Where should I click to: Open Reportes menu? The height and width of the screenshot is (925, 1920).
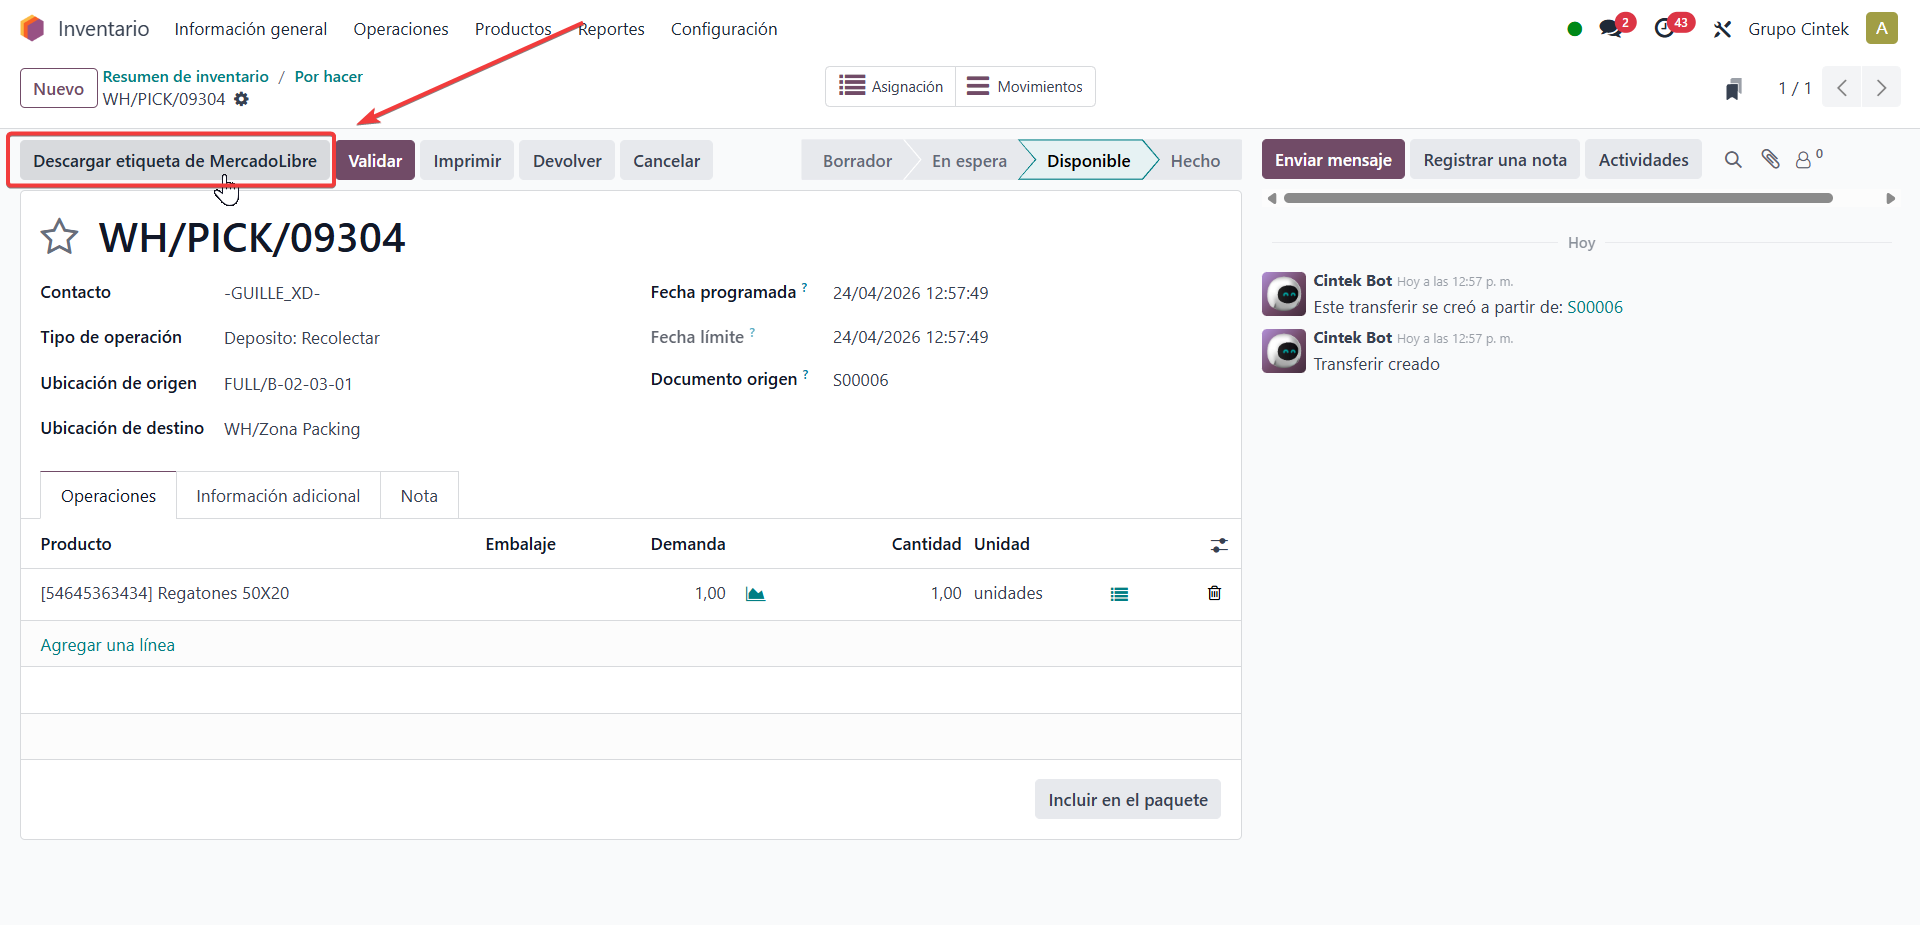(611, 29)
